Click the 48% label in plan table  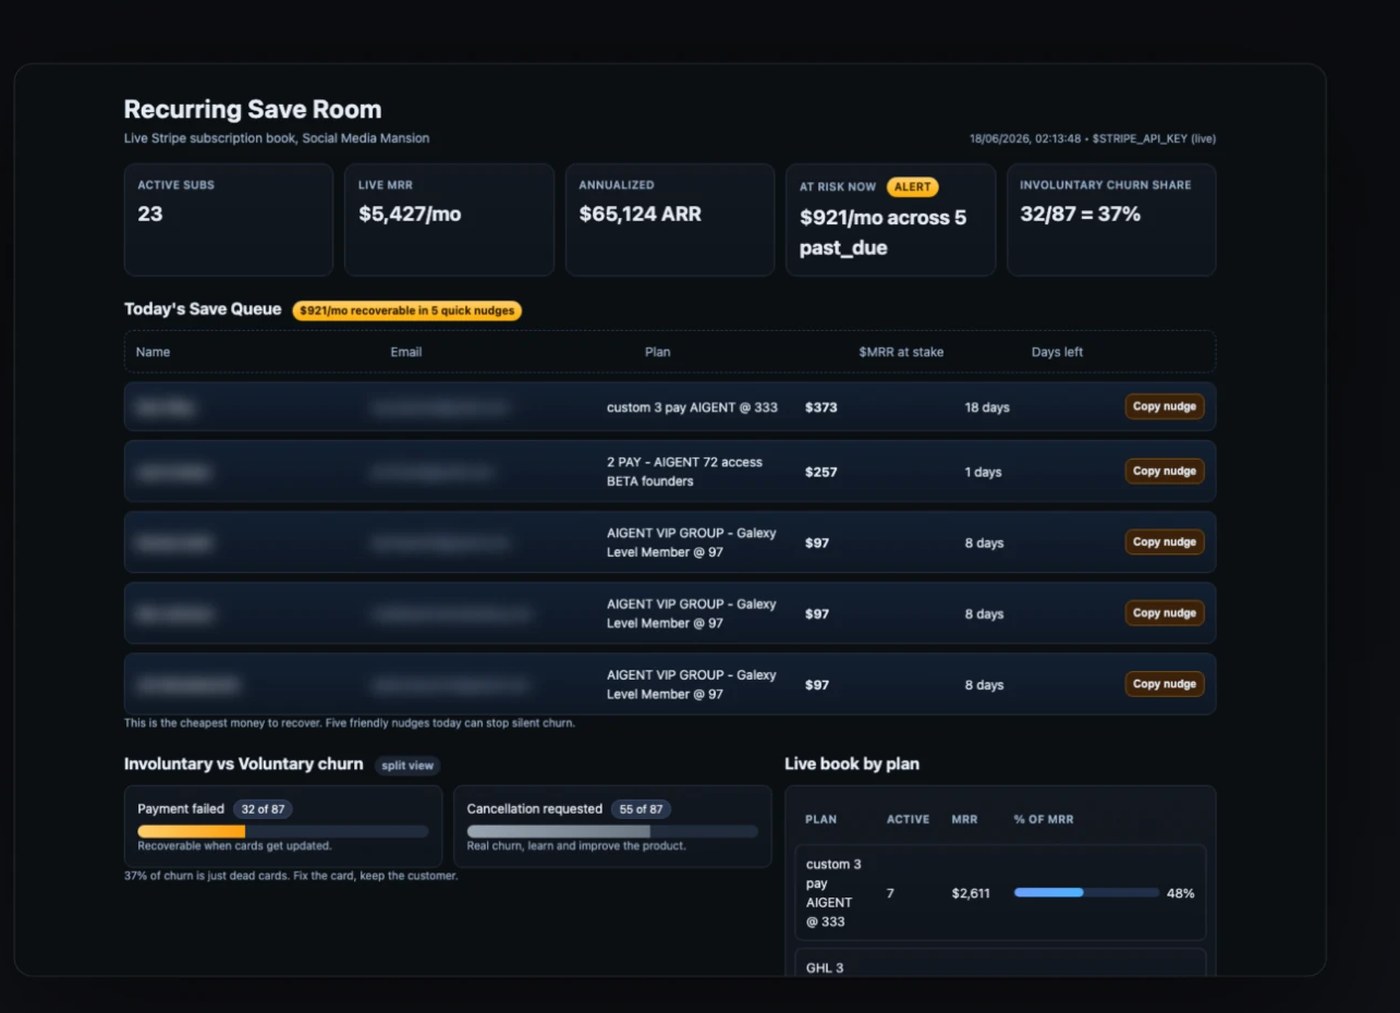tap(1180, 893)
